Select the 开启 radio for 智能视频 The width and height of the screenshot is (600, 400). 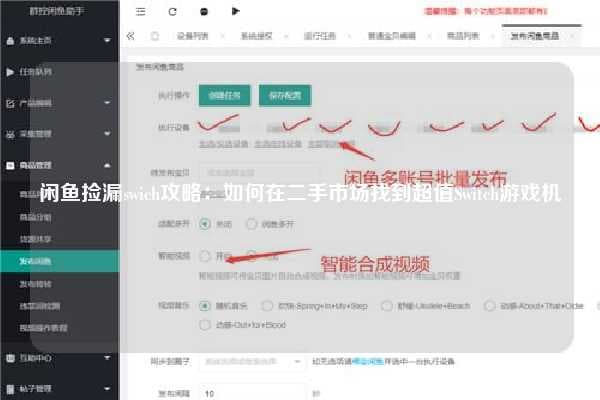click(205, 256)
